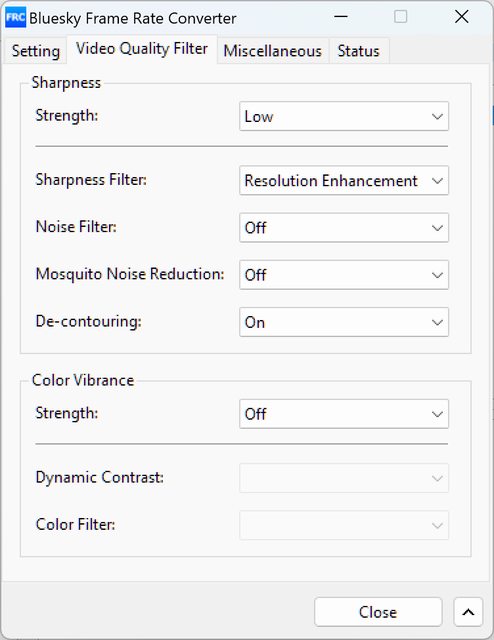Click the chevron arrow of De-contouring box
Image resolution: width=494 pixels, height=640 pixels.
437,322
